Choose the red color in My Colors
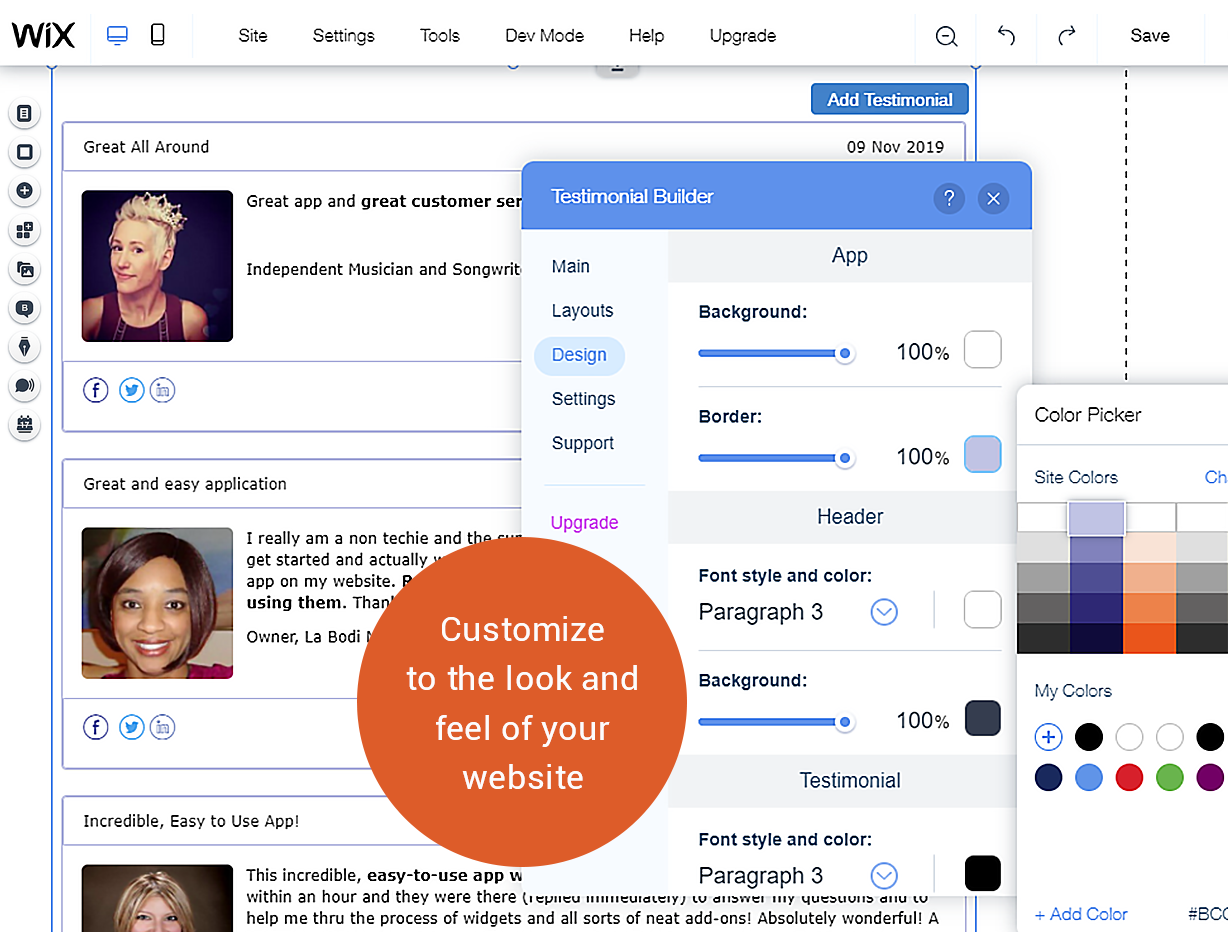This screenshot has width=1228, height=932. (x=1129, y=778)
